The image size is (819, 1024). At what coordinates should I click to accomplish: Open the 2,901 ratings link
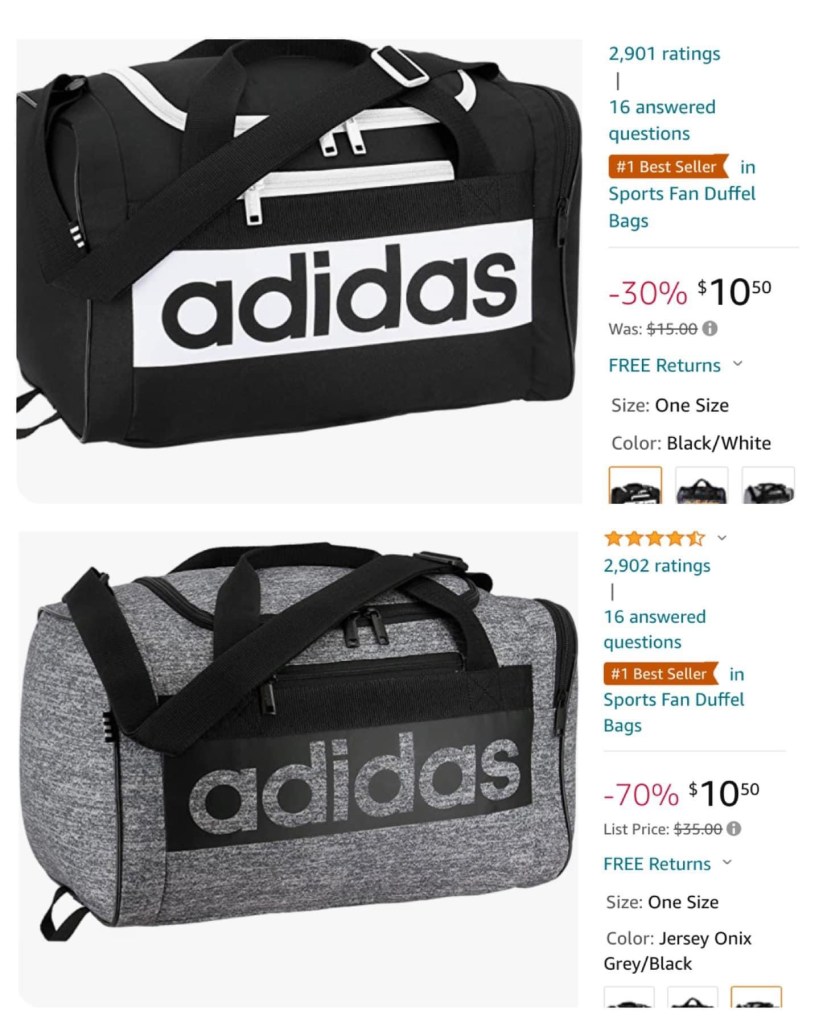(664, 54)
